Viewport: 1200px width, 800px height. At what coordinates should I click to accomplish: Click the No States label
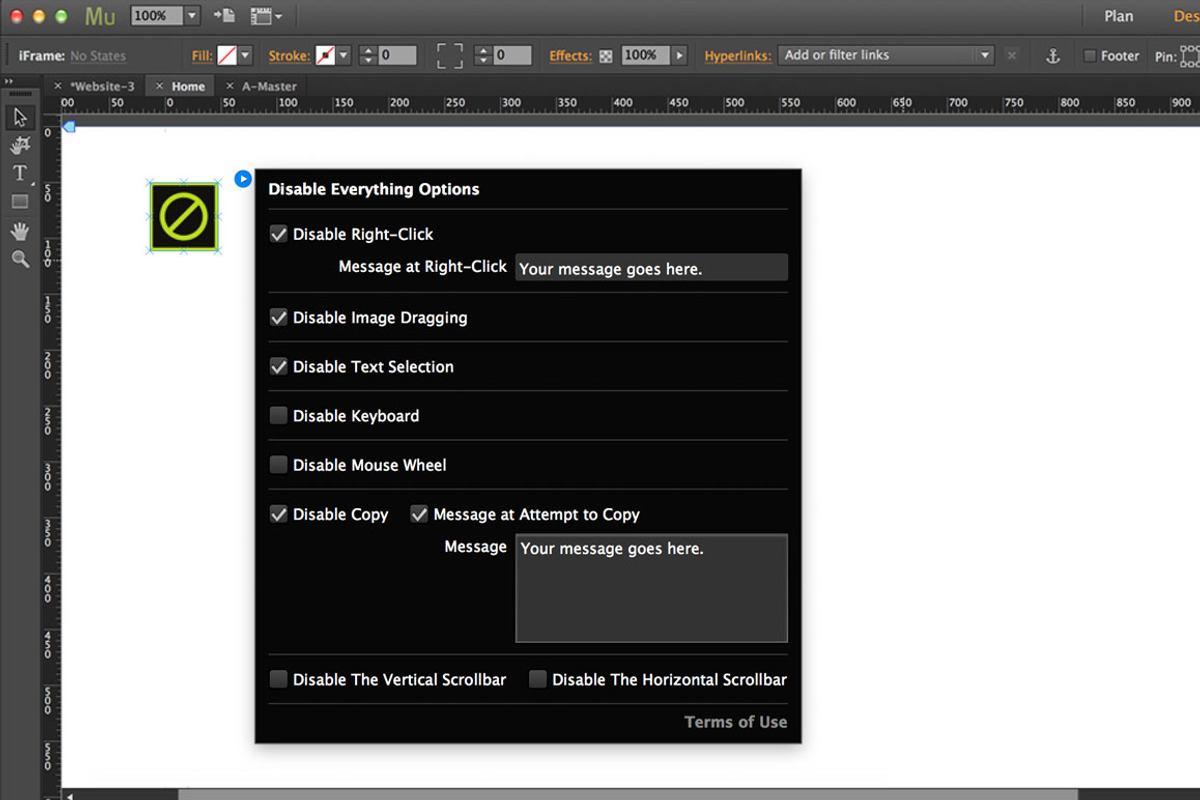click(x=98, y=56)
